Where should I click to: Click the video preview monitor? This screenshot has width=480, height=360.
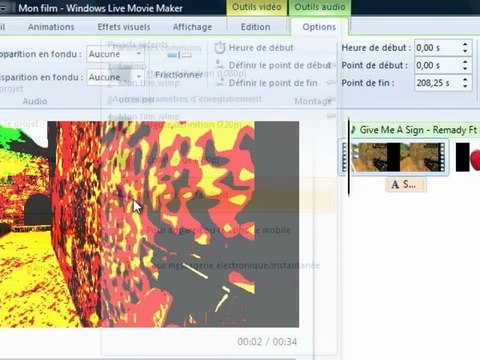point(149,224)
